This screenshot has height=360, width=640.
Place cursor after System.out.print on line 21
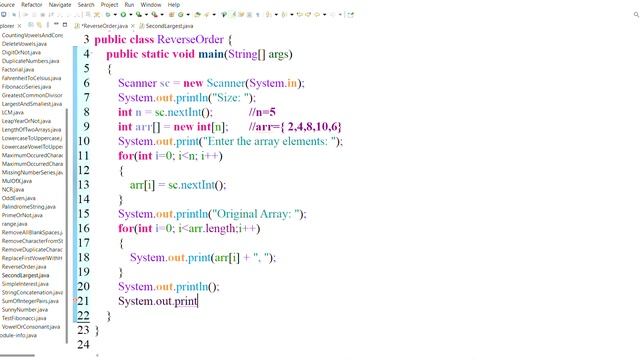(x=198, y=301)
